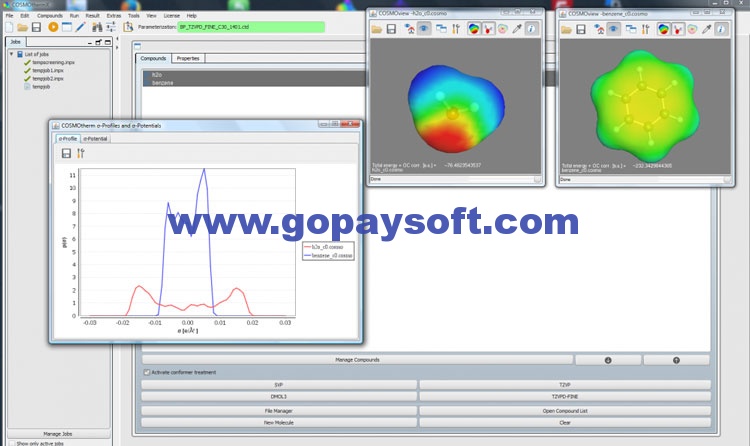Click the blue pencil edit icon
750x446 pixels.
click(80, 27)
